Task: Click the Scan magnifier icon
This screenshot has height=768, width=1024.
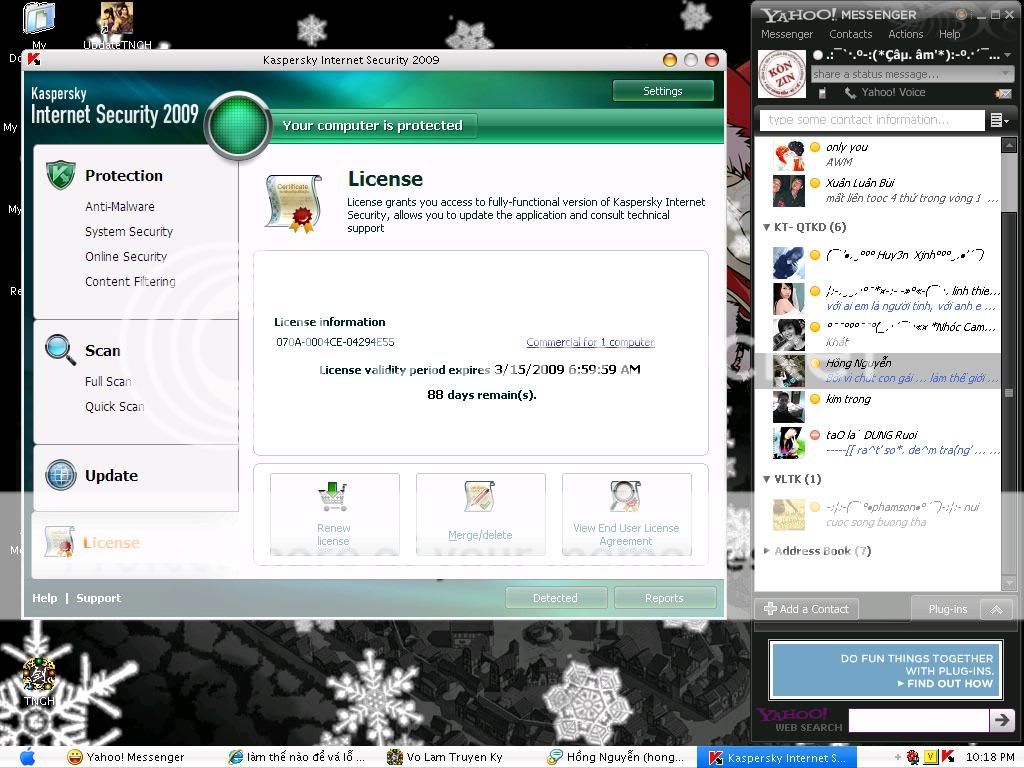Action: 60,349
